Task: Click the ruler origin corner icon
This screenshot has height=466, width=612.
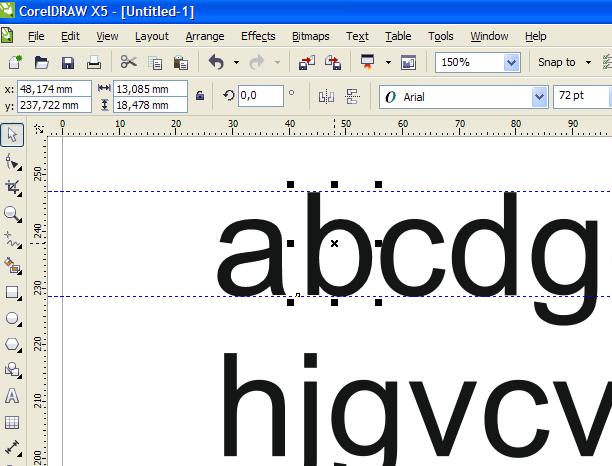Action: click(39, 129)
